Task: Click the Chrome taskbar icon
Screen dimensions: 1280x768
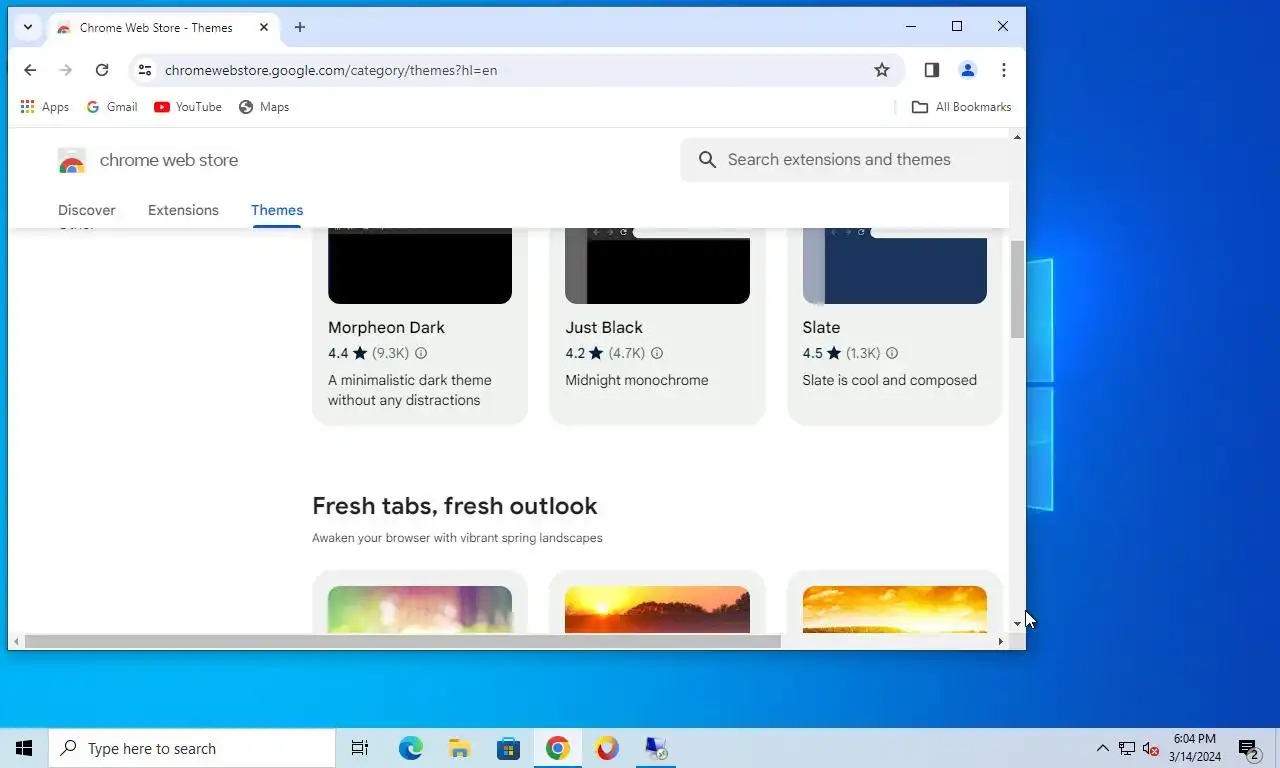Action: pos(558,748)
